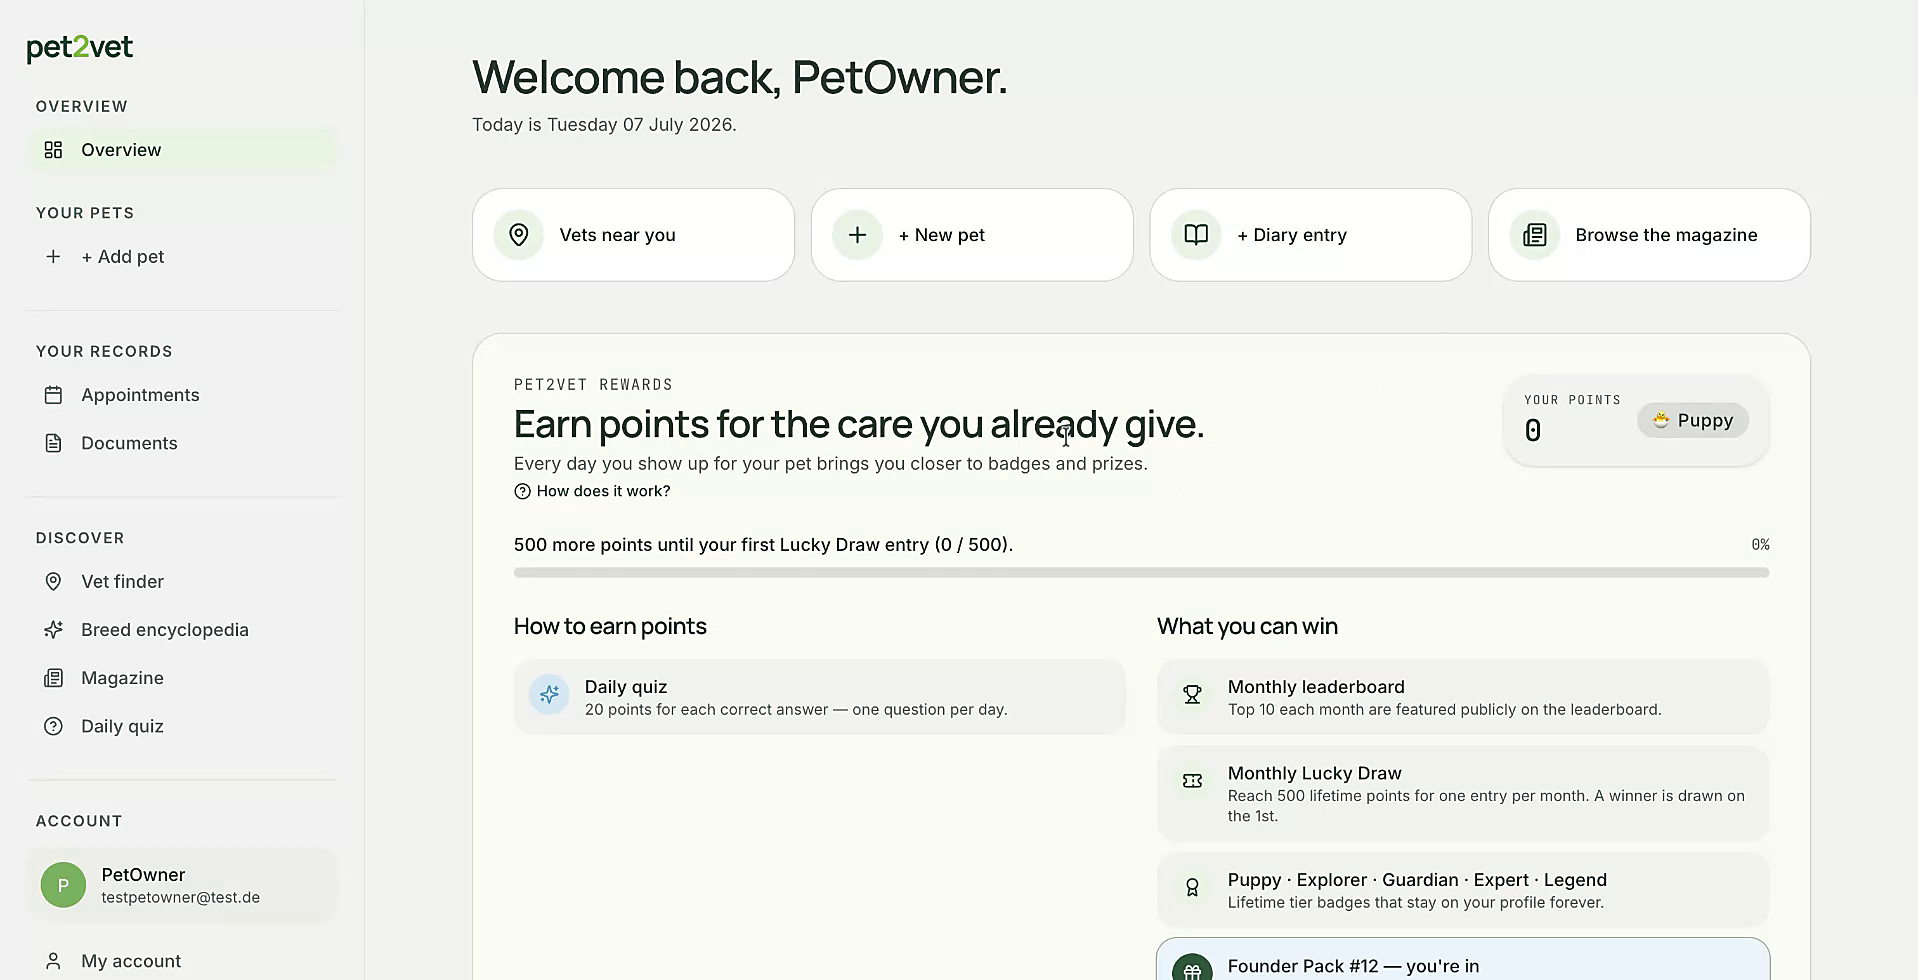The height and width of the screenshot is (980, 1918).
Task: Click the map pin icon in Vets near you
Action: (518, 235)
